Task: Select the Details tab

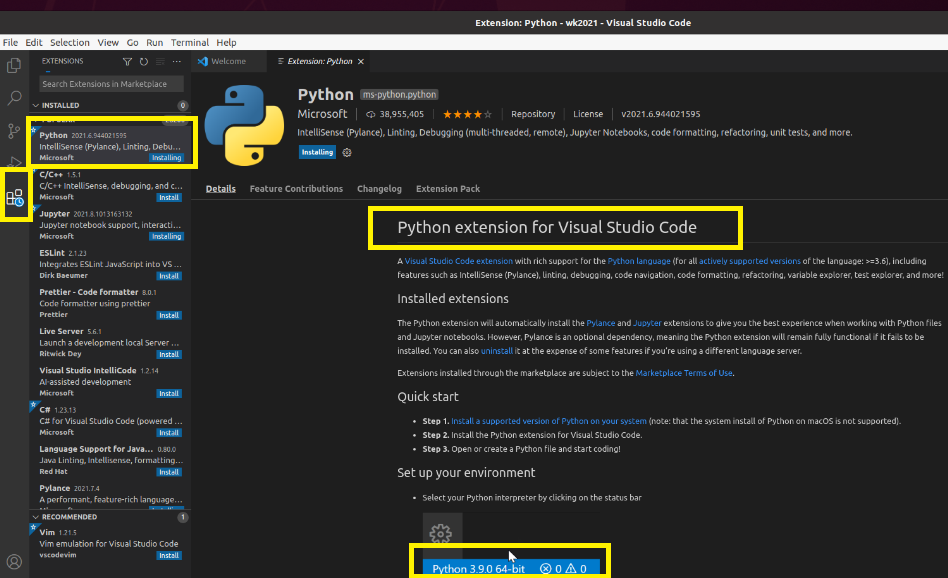Action: pos(221,189)
